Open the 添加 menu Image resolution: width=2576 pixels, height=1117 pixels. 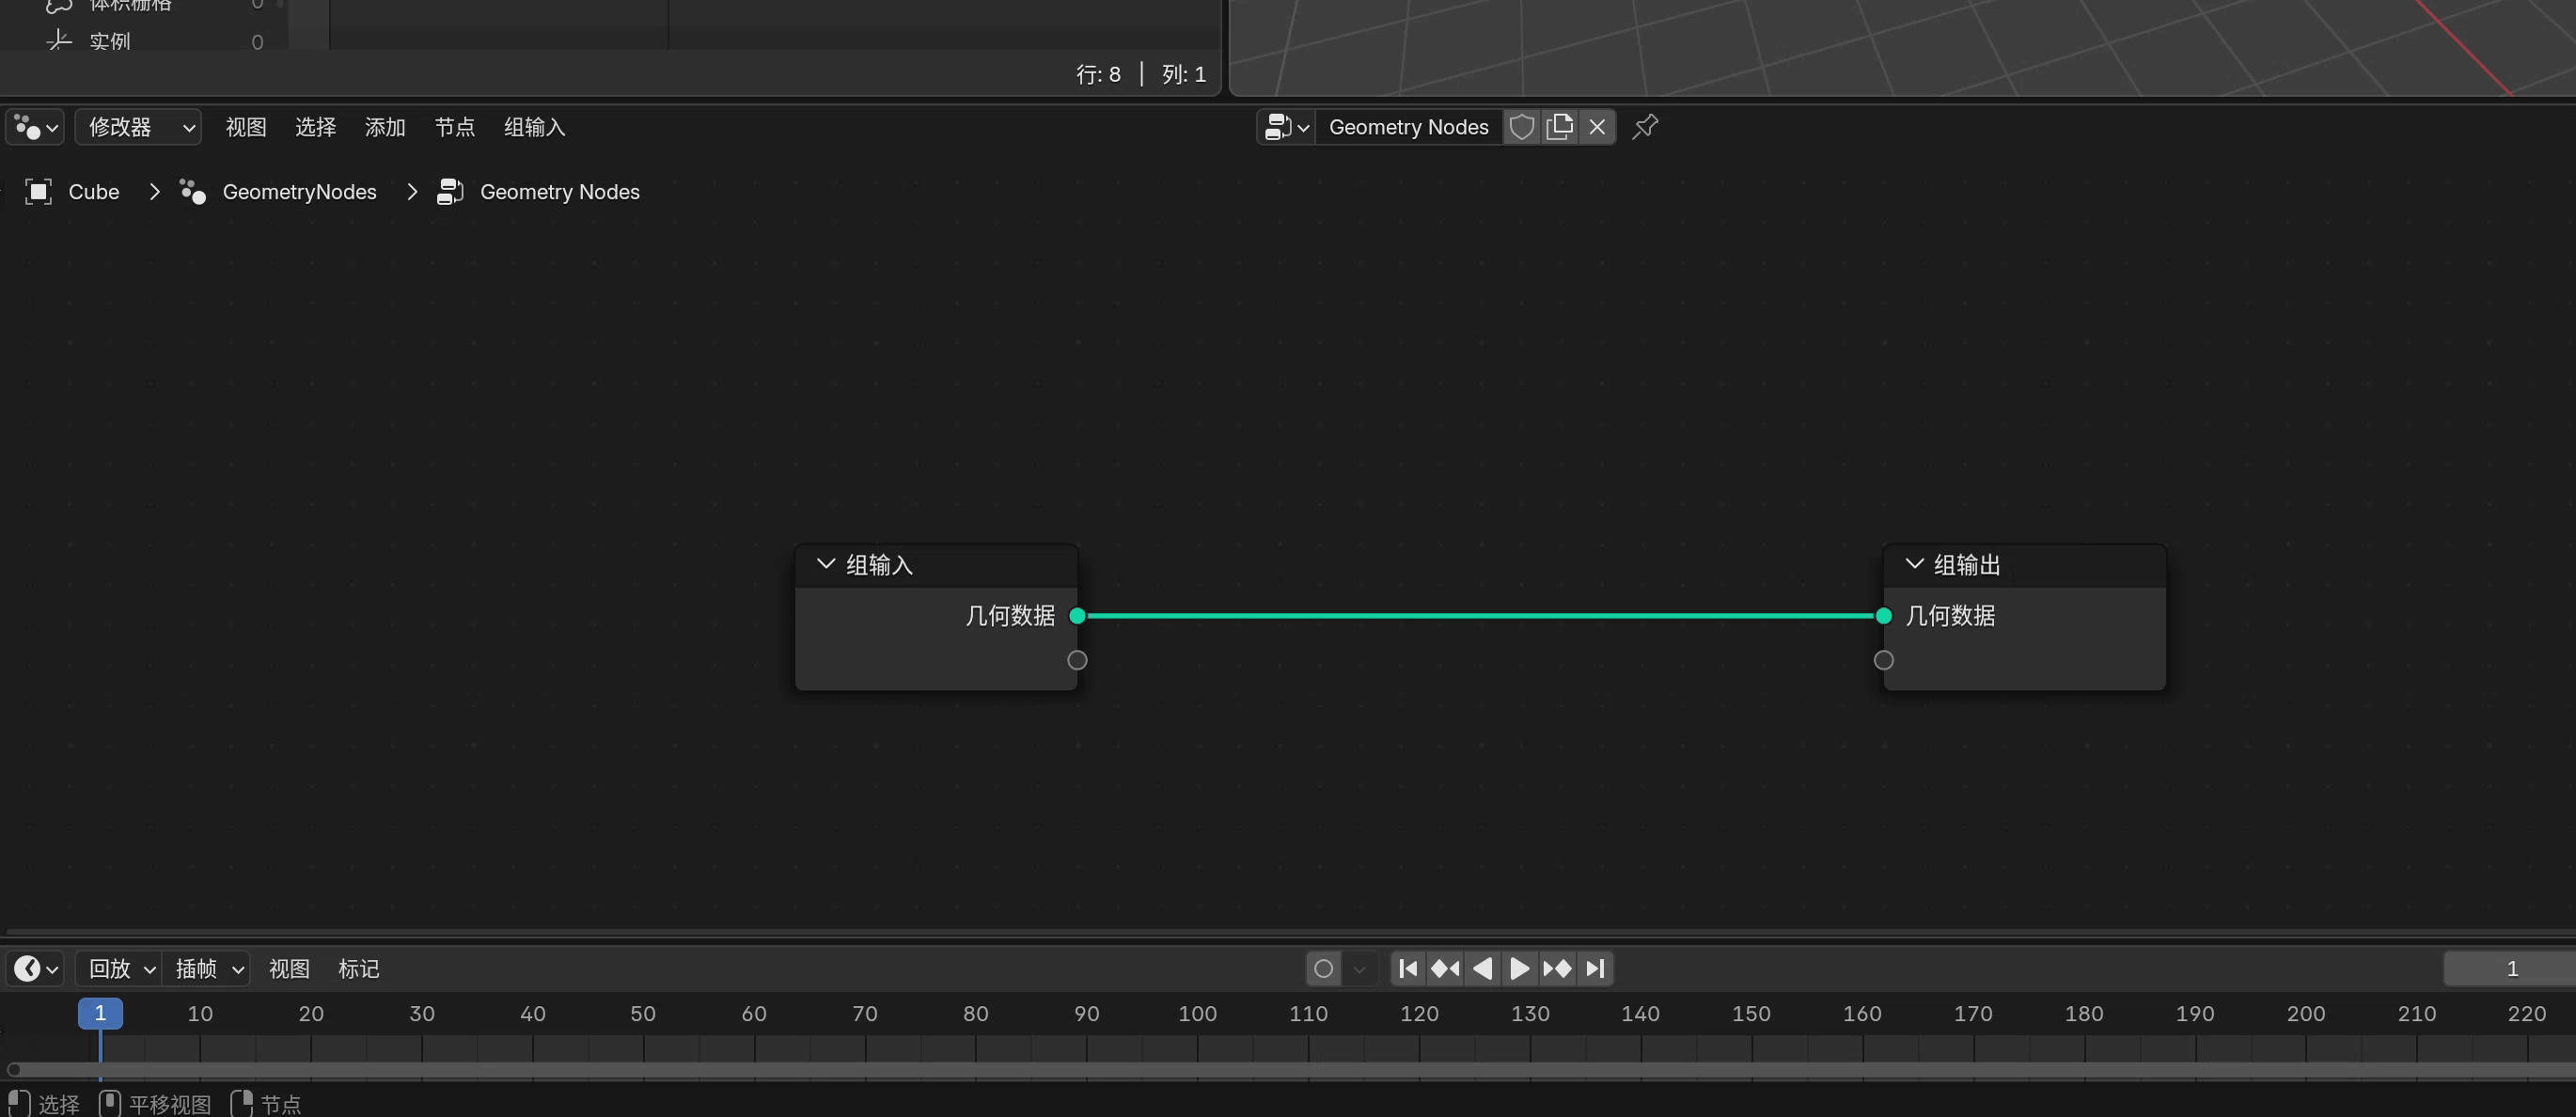pyautogui.click(x=385, y=127)
